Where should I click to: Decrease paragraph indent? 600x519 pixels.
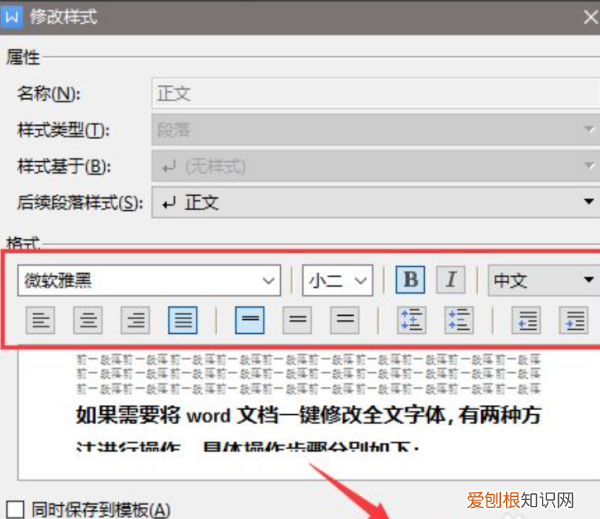click(527, 320)
